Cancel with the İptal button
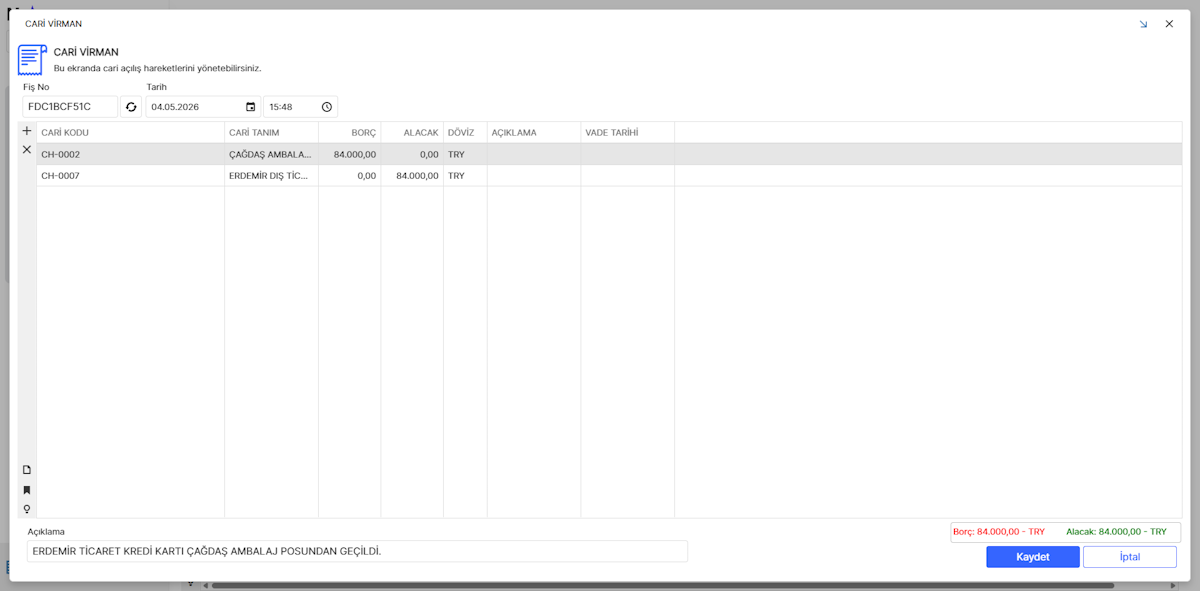 (x=1130, y=557)
